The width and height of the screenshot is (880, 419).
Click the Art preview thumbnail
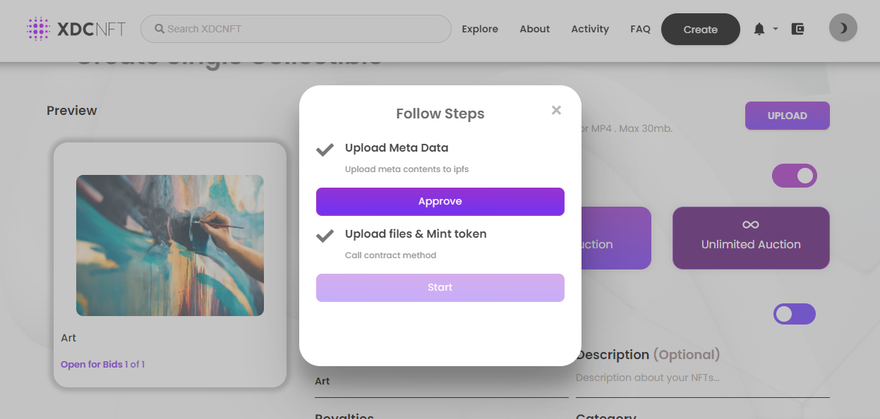tap(170, 245)
